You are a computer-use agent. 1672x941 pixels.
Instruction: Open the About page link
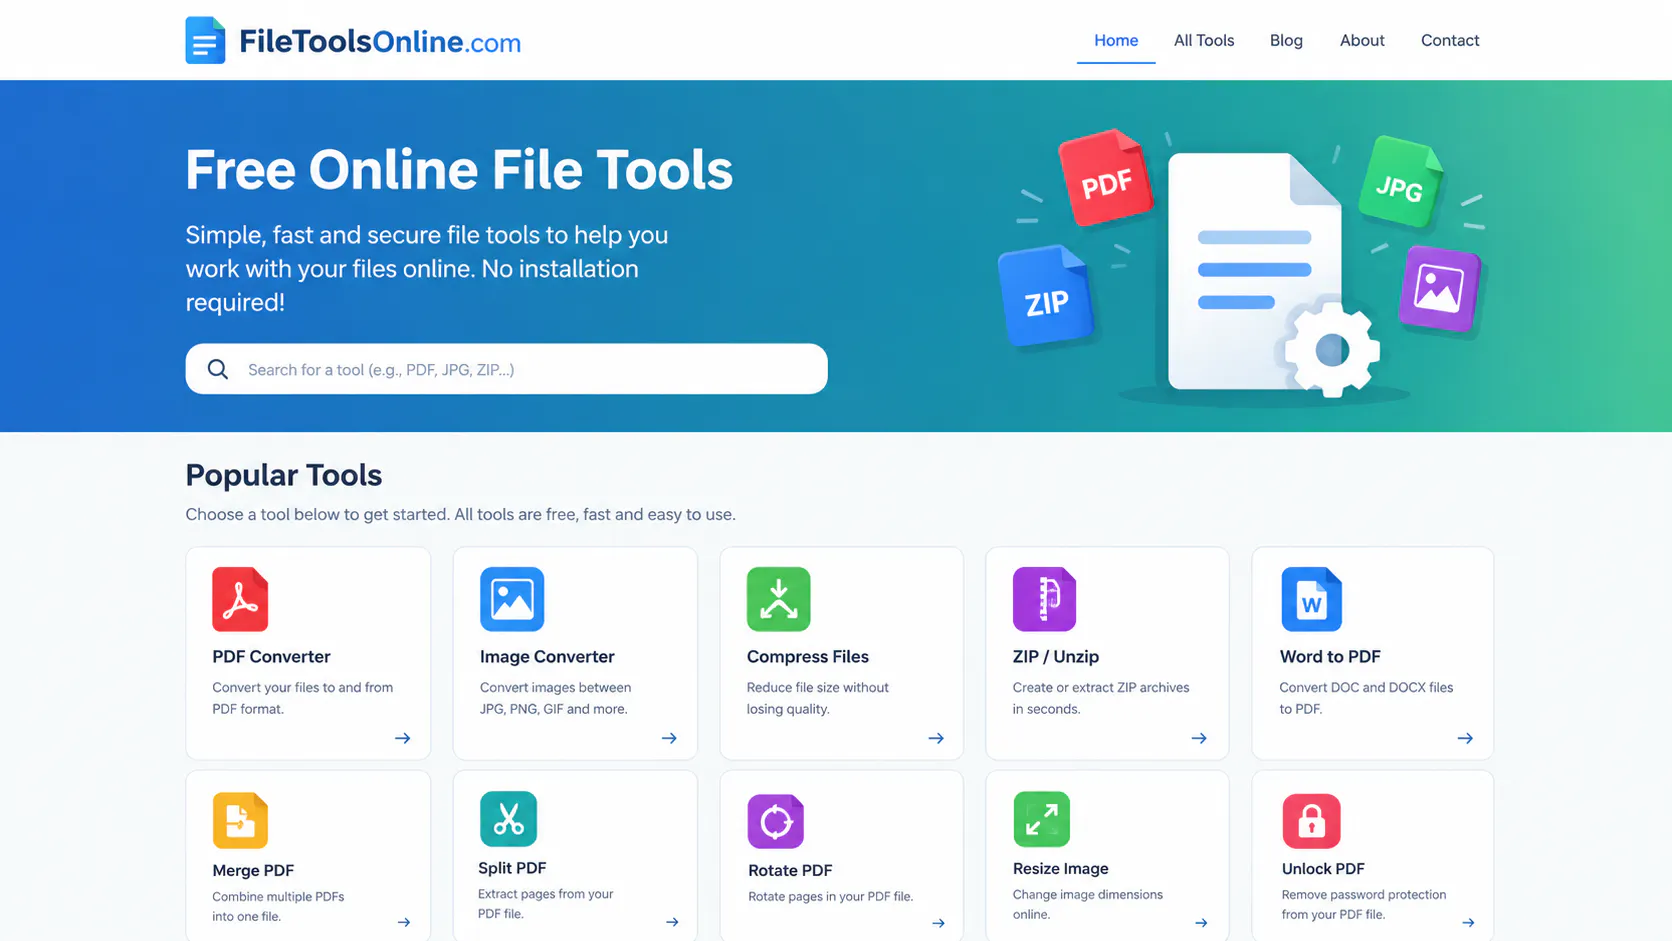point(1362,41)
